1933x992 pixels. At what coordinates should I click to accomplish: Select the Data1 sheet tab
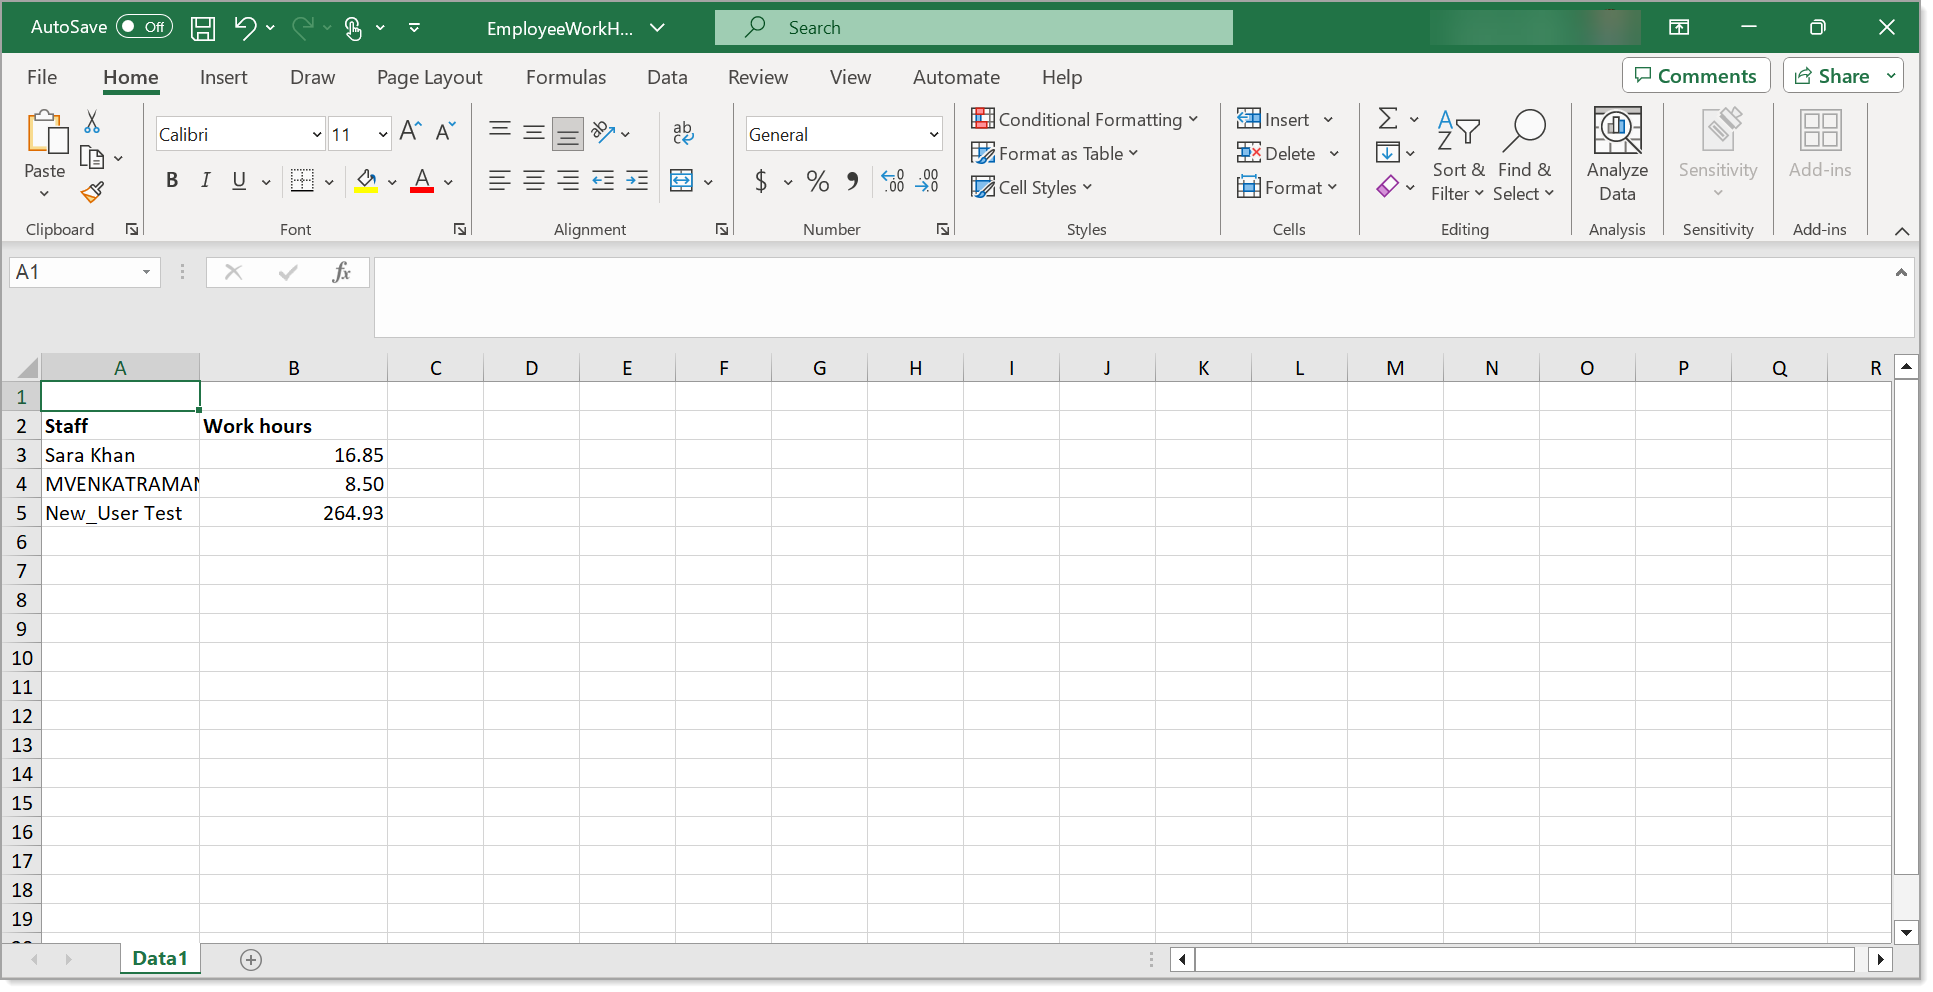(x=160, y=958)
